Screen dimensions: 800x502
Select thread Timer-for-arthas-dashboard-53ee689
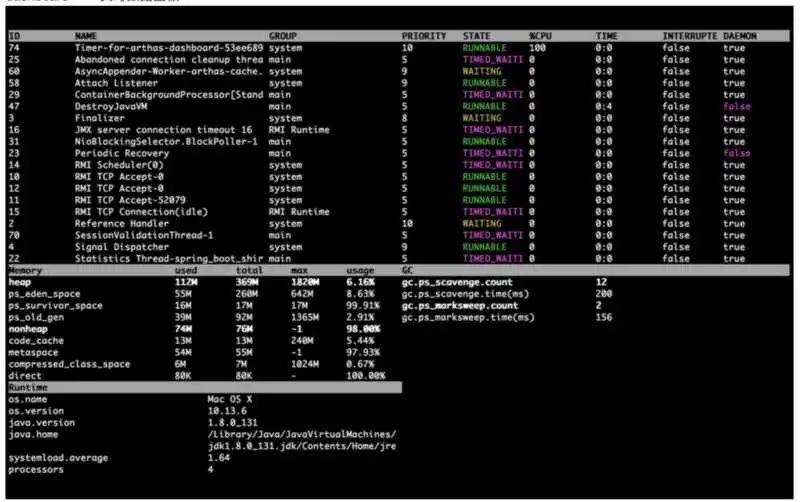[x=169, y=48]
